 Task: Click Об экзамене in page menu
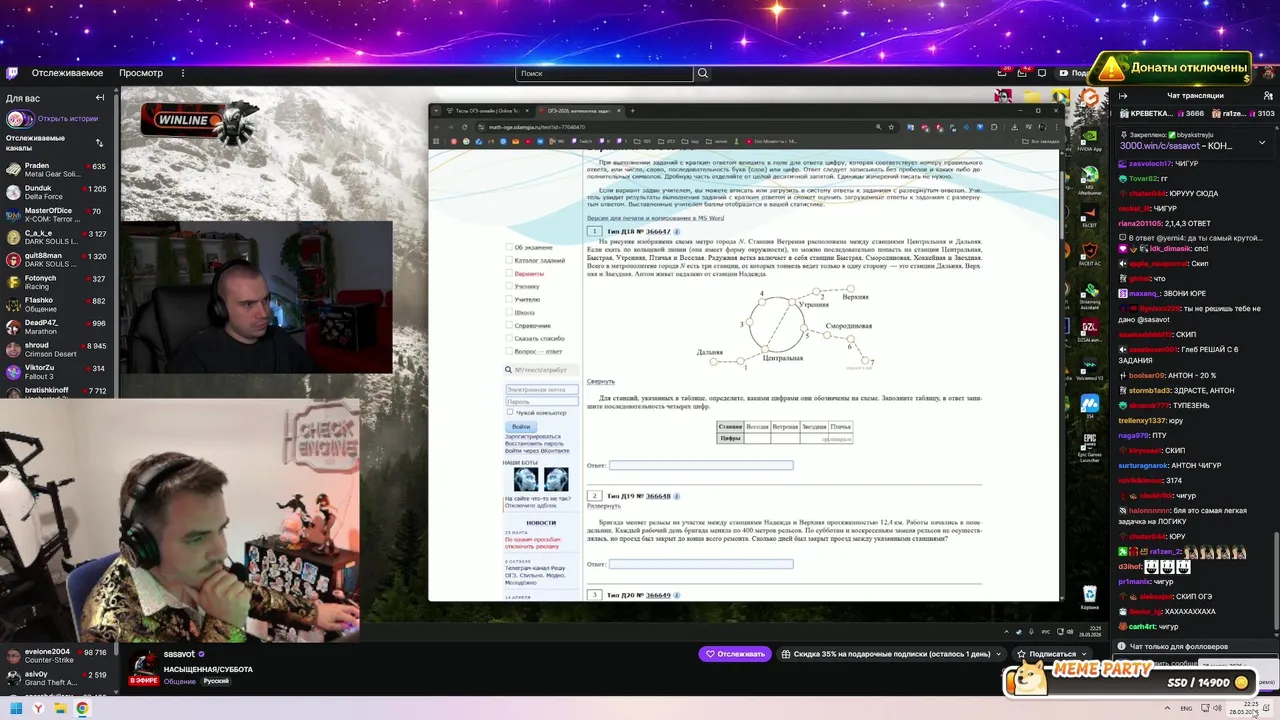[533, 247]
